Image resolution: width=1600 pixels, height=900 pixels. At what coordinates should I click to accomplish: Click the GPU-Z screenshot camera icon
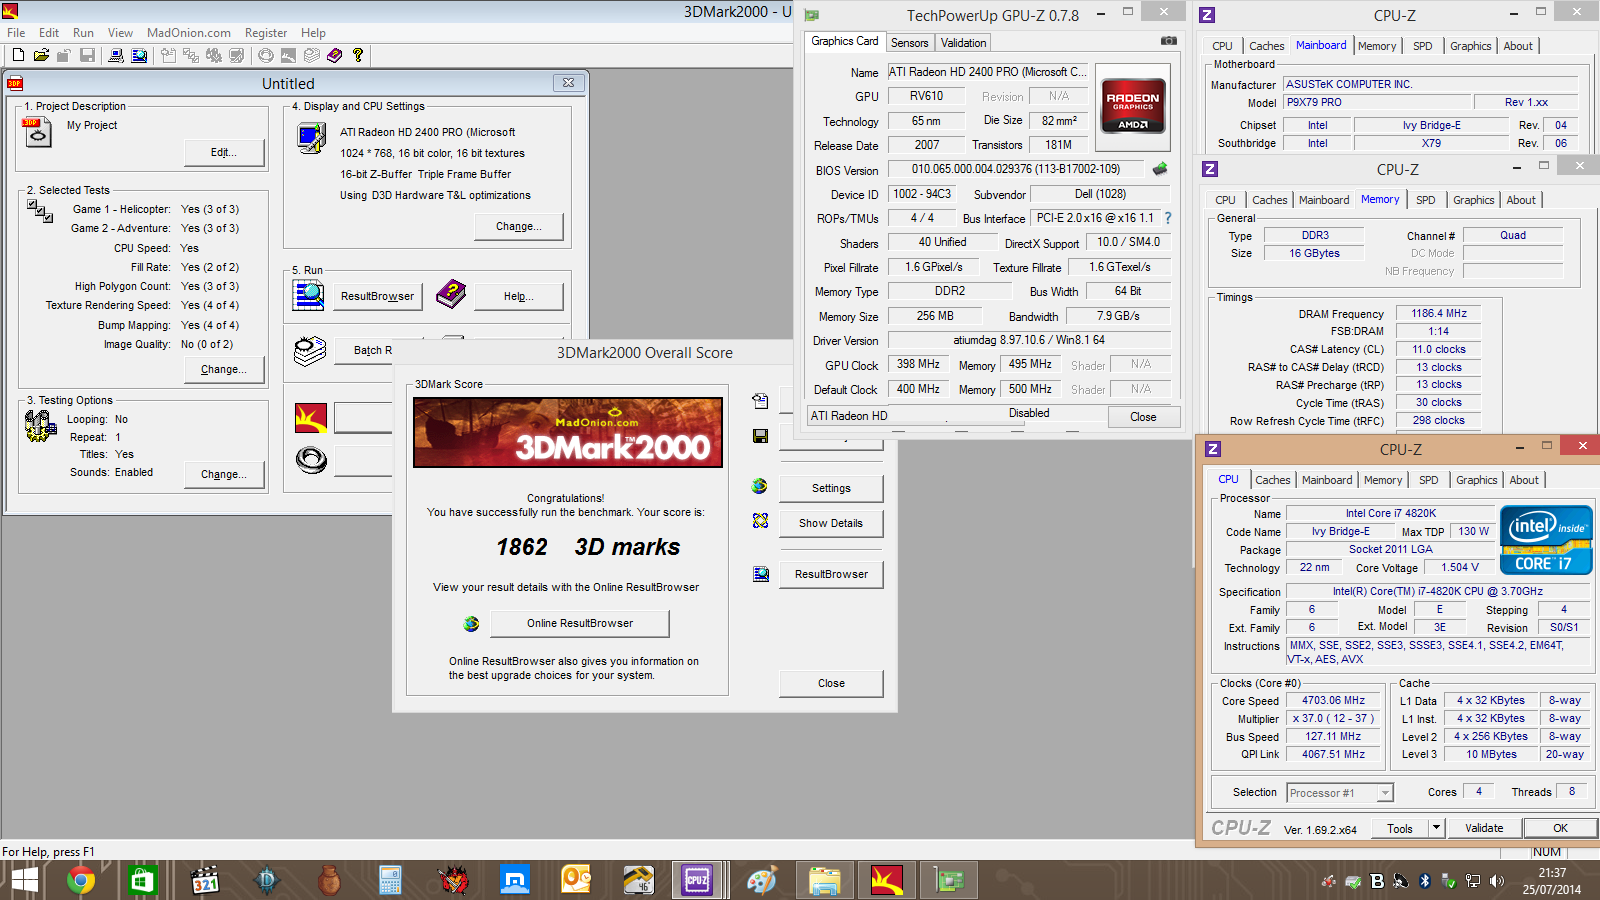point(1168,41)
